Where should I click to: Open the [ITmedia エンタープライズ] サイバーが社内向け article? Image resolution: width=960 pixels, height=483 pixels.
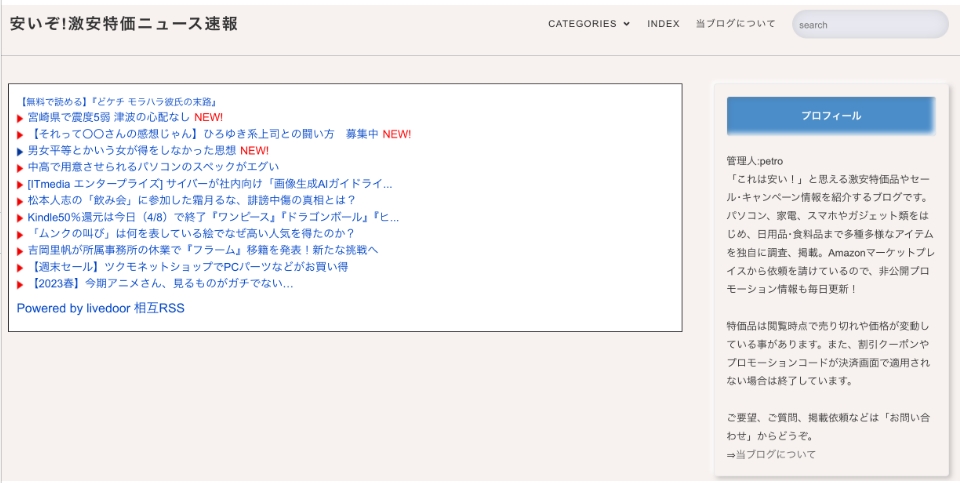click(210, 184)
